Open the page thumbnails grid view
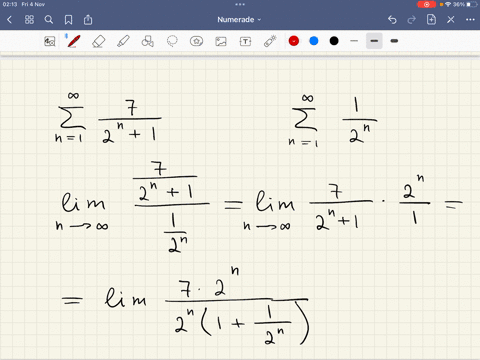480x360 pixels. (x=29, y=20)
